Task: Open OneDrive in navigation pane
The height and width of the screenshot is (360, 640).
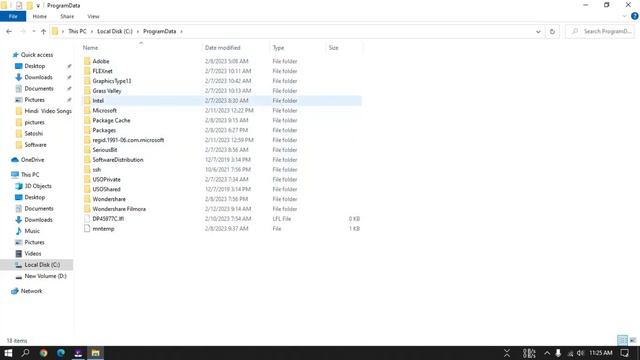Action: click(x=32, y=160)
